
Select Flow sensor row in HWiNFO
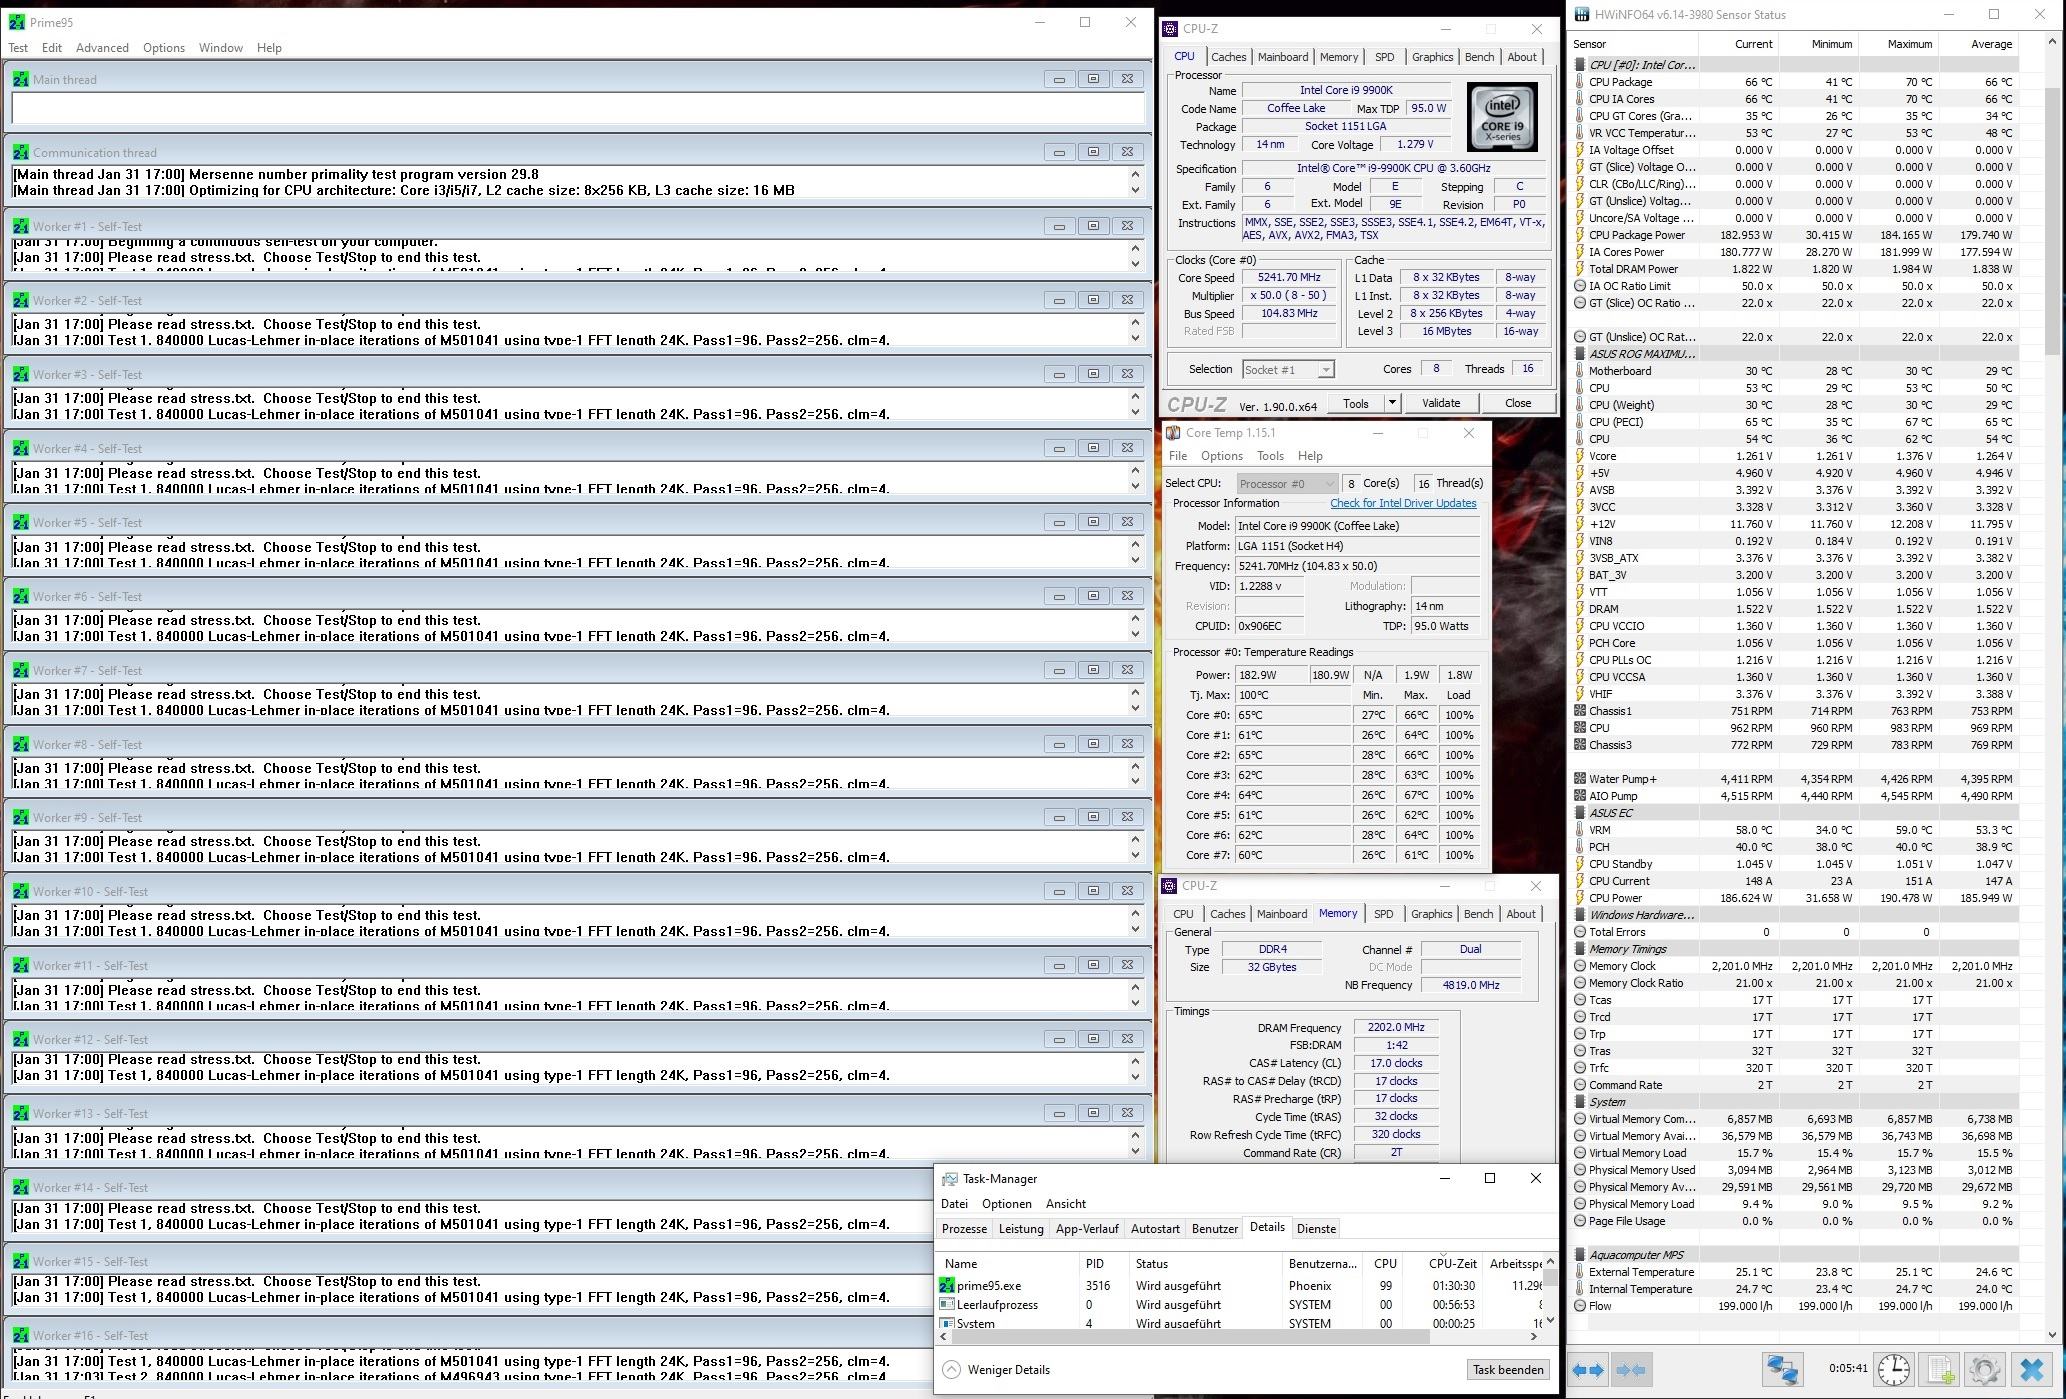(1793, 1306)
